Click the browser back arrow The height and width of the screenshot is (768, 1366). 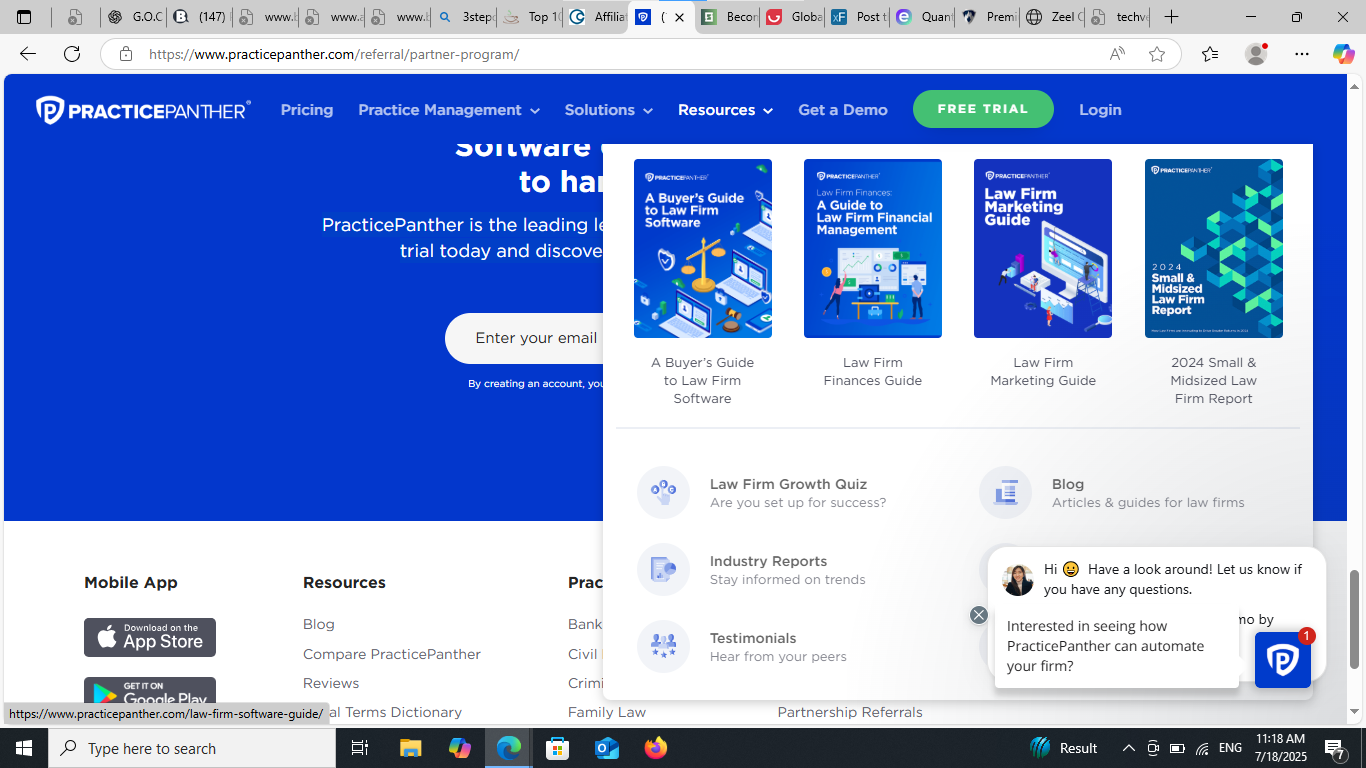point(28,54)
